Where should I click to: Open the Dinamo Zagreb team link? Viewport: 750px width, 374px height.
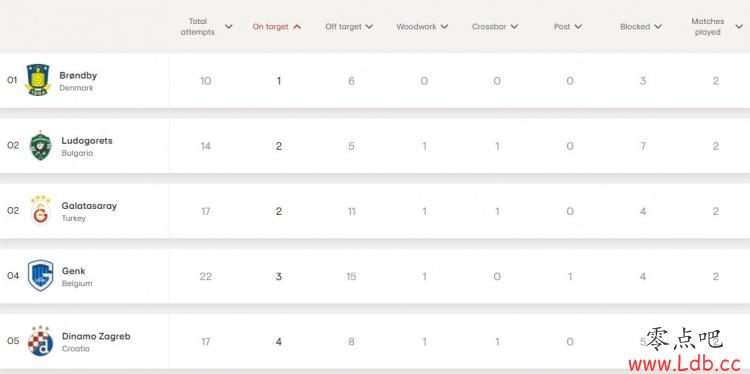click(x=96, y=336)
